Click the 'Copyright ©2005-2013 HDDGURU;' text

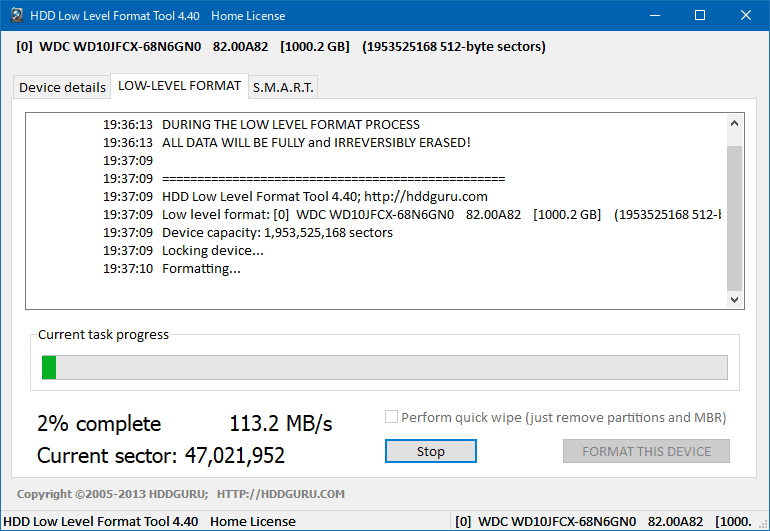[x=112, y=494]
